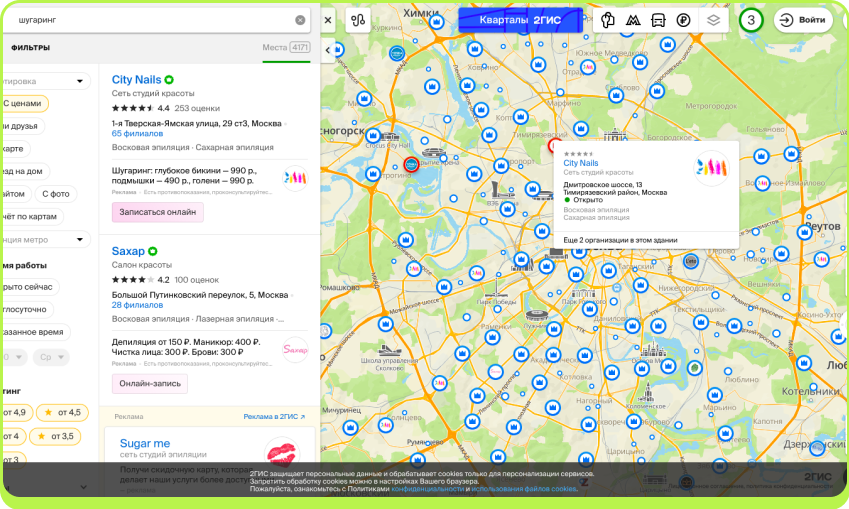Open the Реклама в 2ГИС link
This screenshot has width=849, height=509.
[274, 416]
